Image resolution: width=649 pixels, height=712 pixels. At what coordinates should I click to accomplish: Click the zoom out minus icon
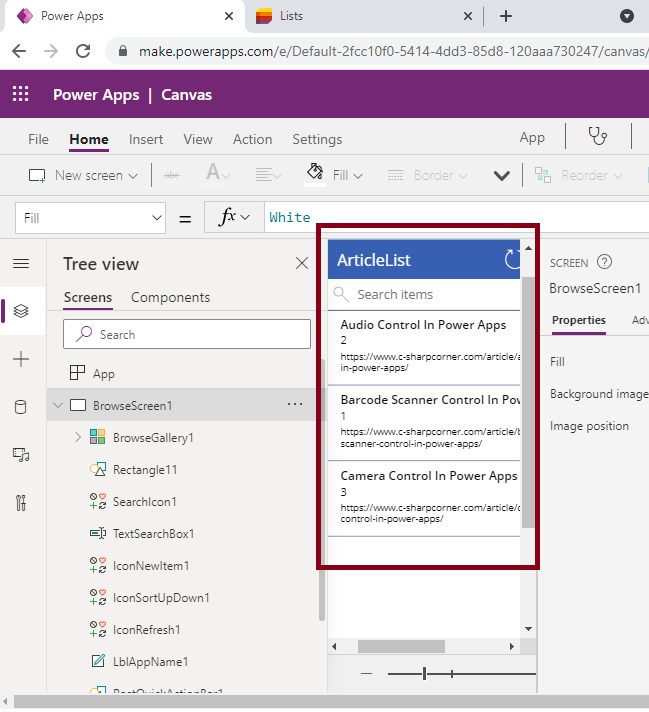[367, 674]
